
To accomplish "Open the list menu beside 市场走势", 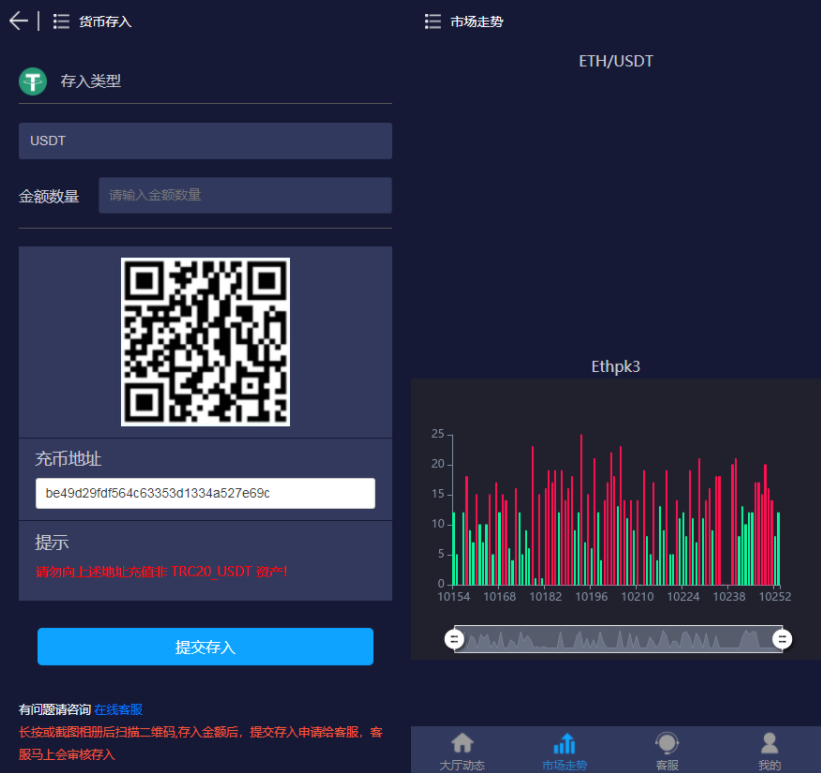I will [432, 21].
